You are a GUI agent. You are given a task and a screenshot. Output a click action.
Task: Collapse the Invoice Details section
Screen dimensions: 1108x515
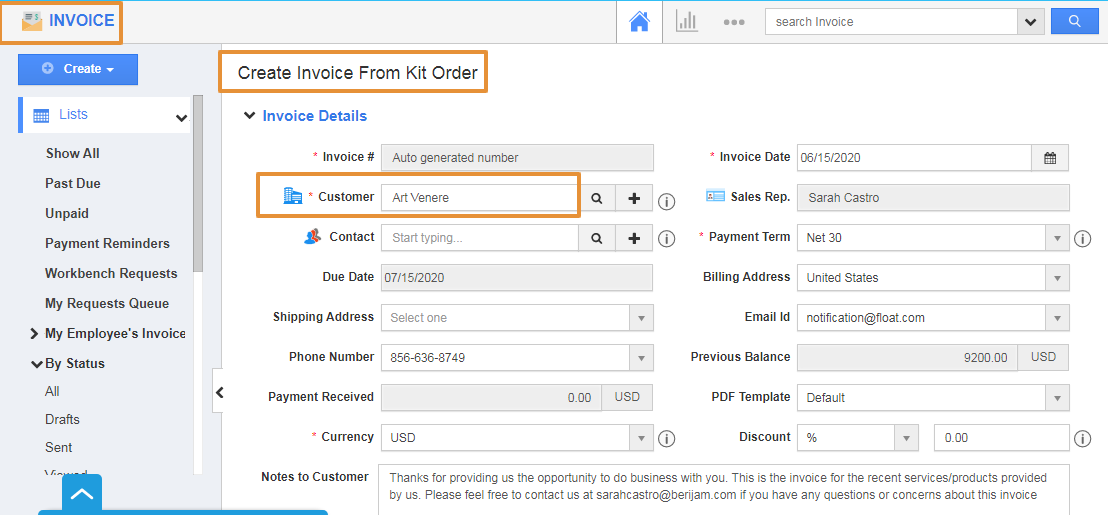(249, 116)
